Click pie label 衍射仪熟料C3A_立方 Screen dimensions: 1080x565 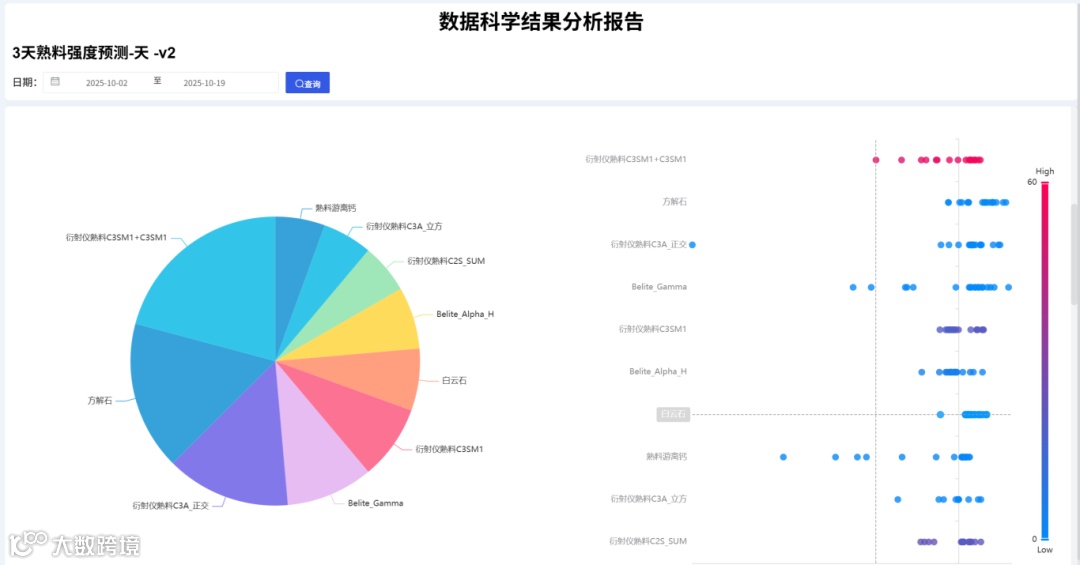point(404,226)
